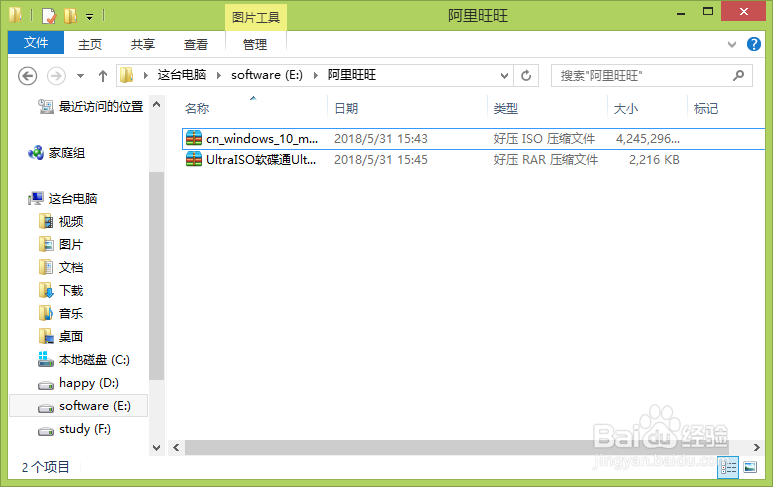The image size is (773, 487).
Task: Click software (E:) in the address breadcrumb
Action: coord(267,75)
